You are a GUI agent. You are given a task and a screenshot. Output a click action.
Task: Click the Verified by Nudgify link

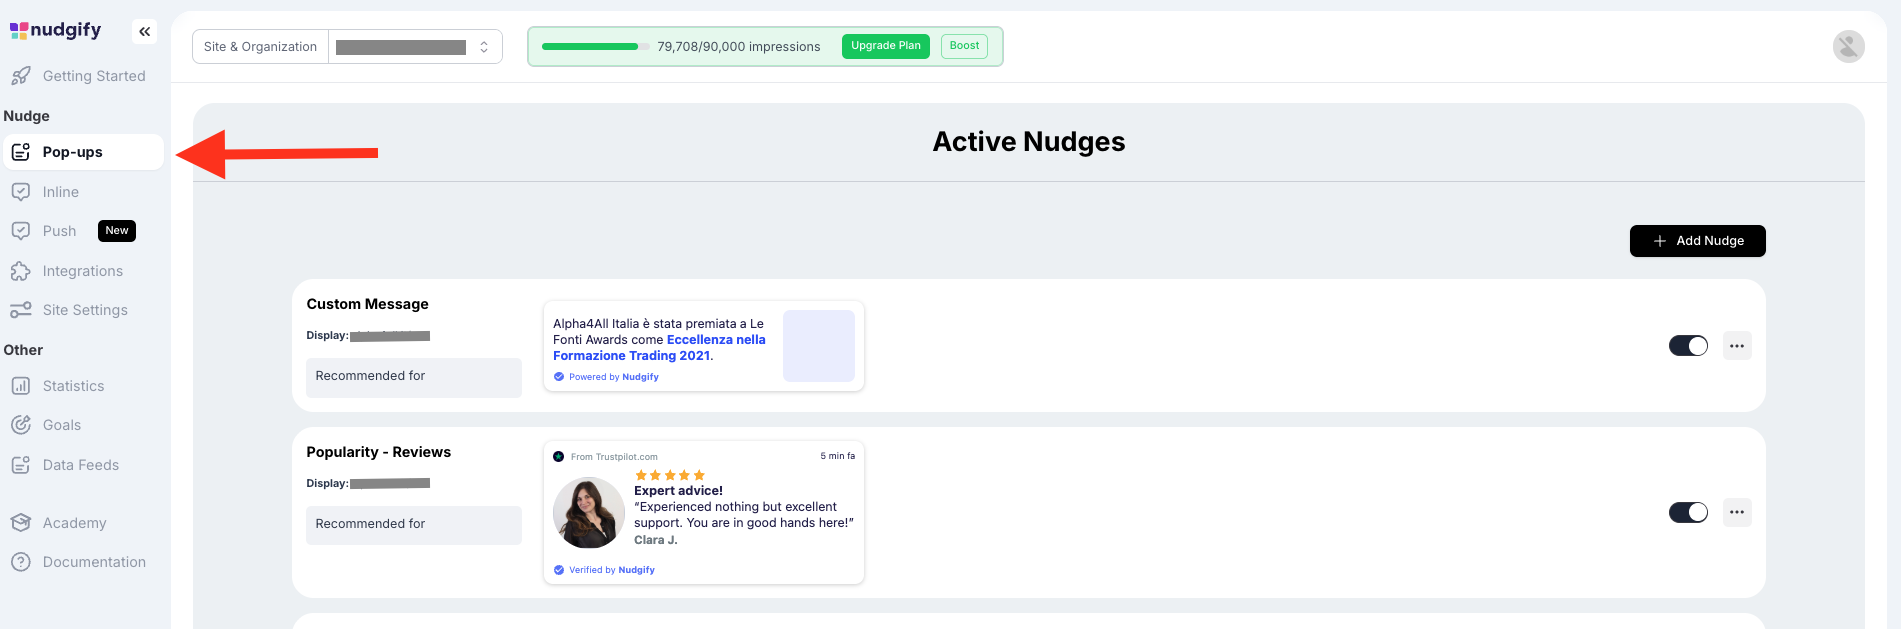[x=612, y=570]
